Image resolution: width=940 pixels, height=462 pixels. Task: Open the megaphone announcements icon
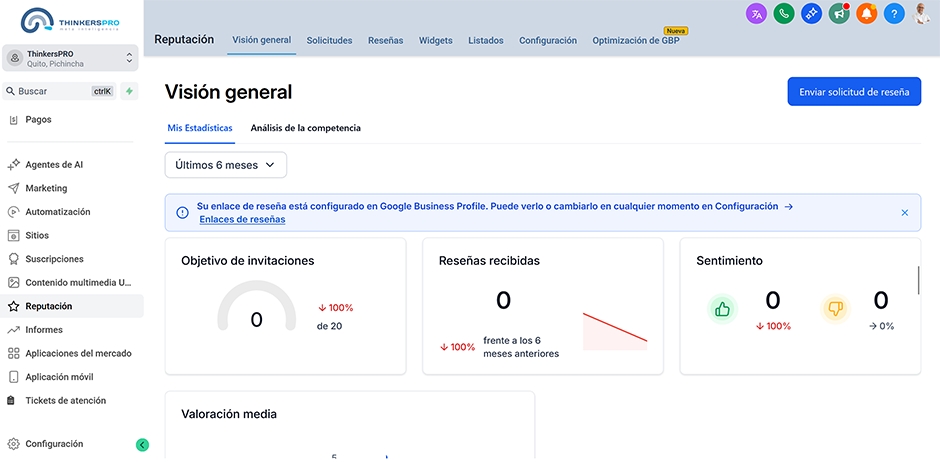click(839, 14)
